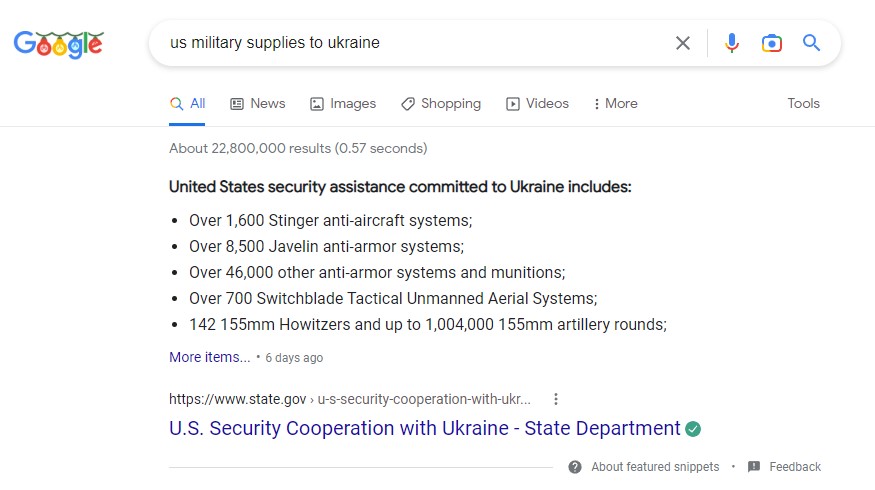Click the blue magnifier search button
Screen dimensions: 875x490
[811, 43]
